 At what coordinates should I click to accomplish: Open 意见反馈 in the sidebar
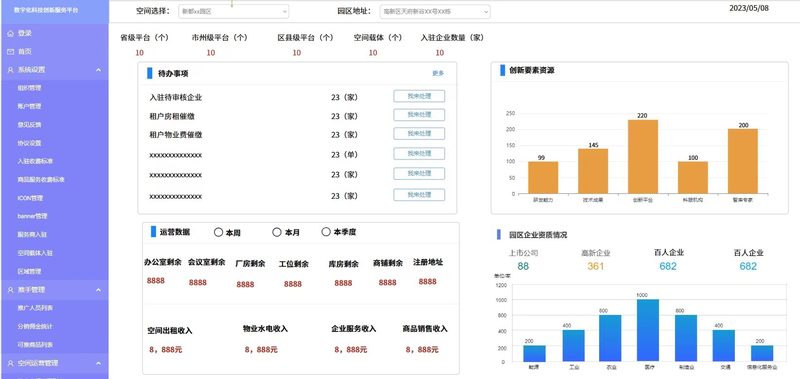pyautogui.click(x=29, y=125)
